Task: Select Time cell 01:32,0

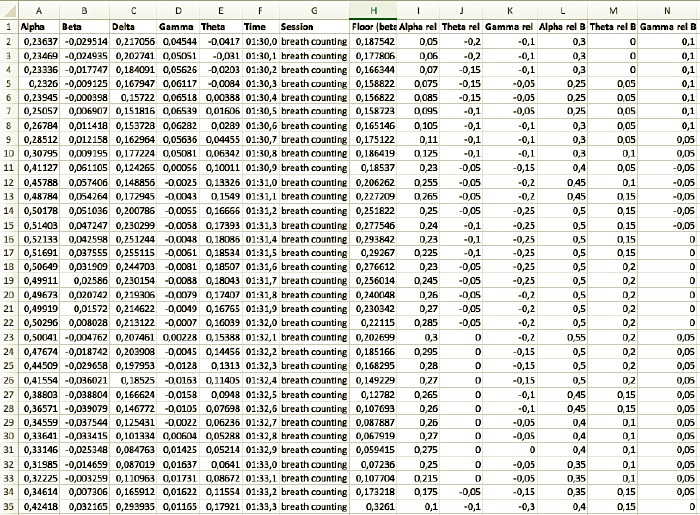Action: 261,323
